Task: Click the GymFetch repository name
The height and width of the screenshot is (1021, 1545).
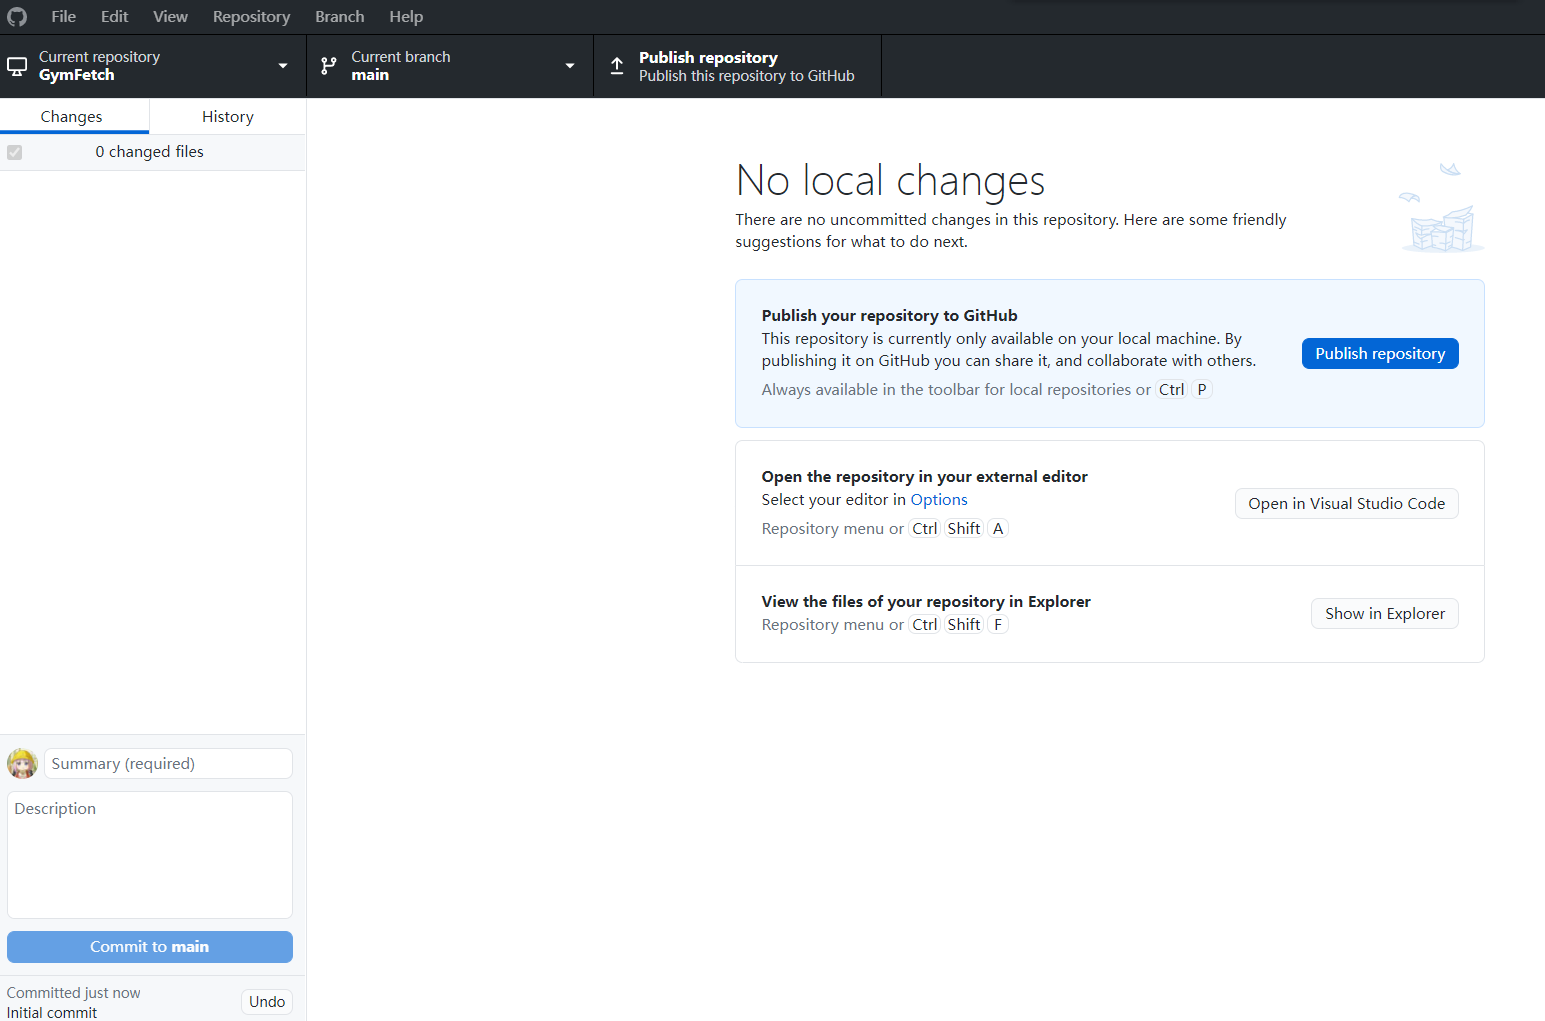Action: (77, 75)
